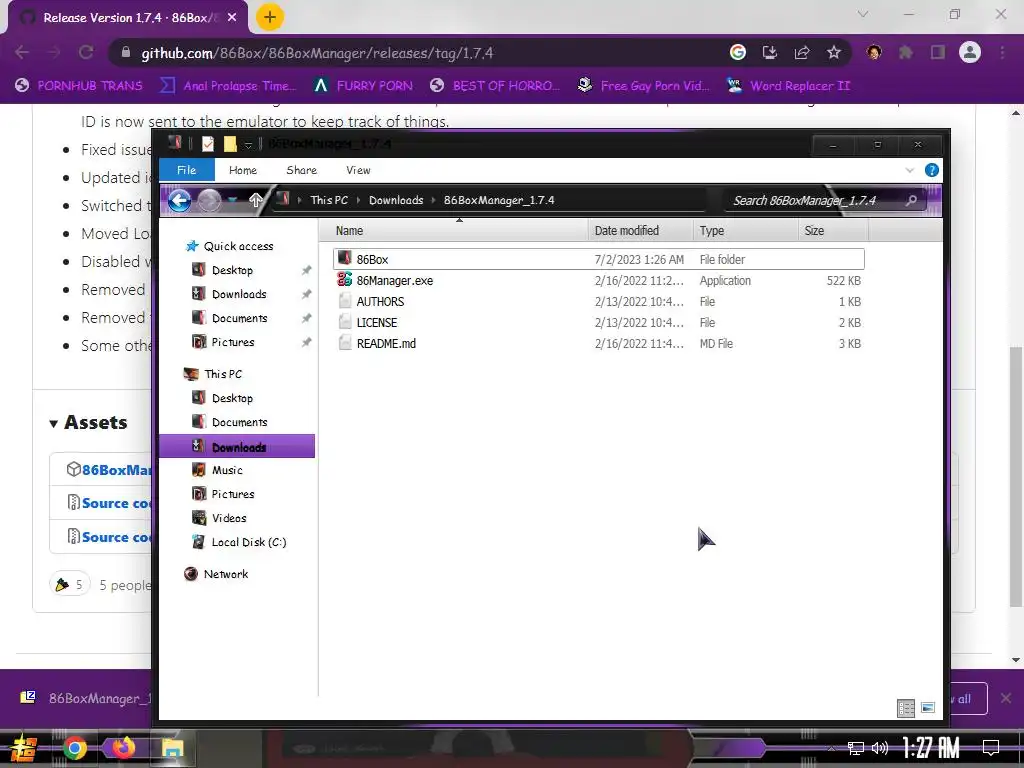Open Pictures under This PC

coord(232,494)
